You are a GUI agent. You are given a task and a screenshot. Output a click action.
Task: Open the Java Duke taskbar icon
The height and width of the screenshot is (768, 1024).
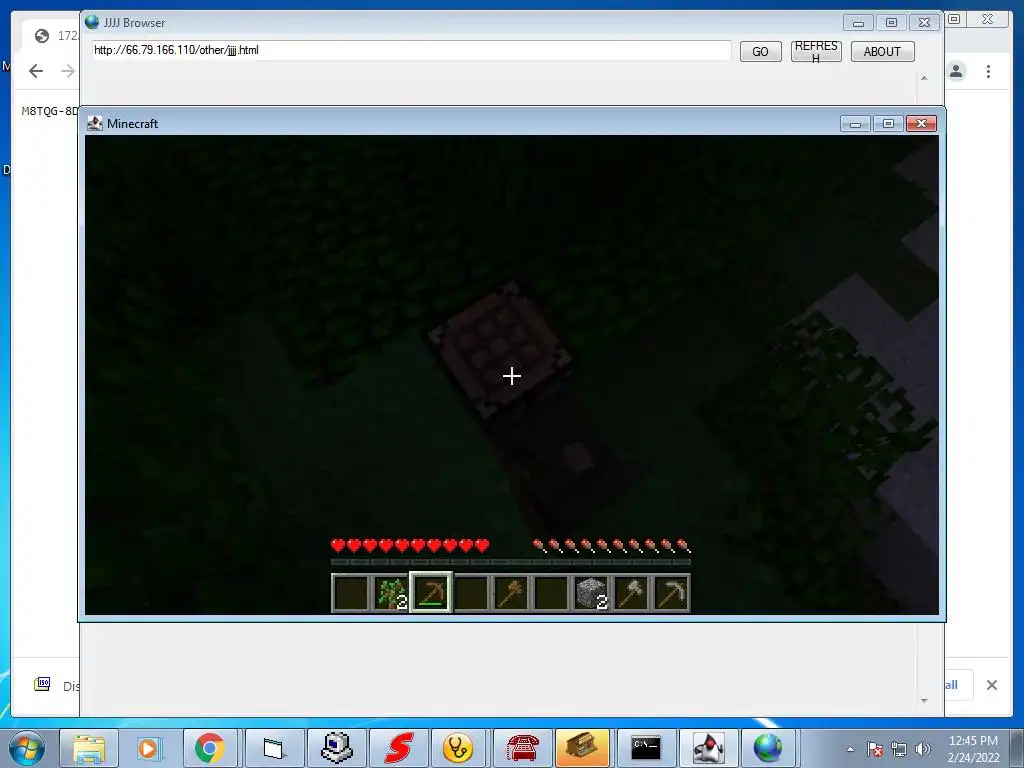pyautogui.click(x=709, y=748)
